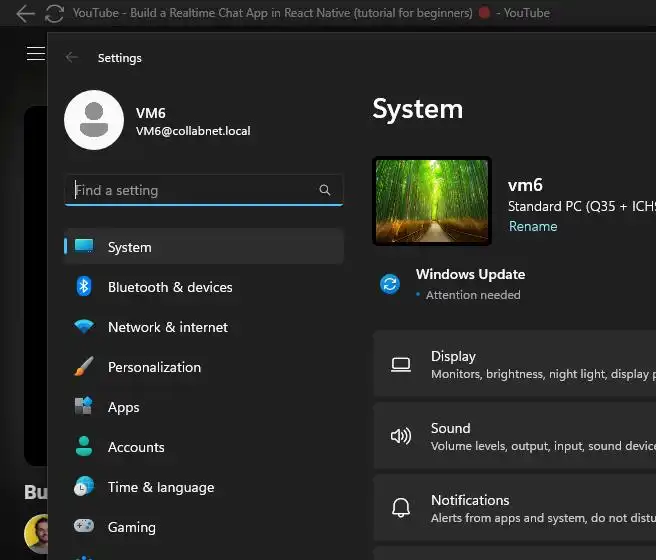The width and height of the screenshot is (656, 560).
Task: Click the Settings back arrow
Action: tap(72, 57)
